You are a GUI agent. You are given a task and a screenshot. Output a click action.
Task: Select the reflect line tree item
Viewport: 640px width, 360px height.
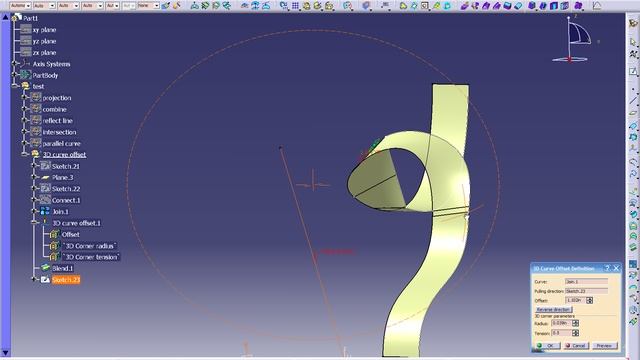pyautogui.click(x=58, y=121)
